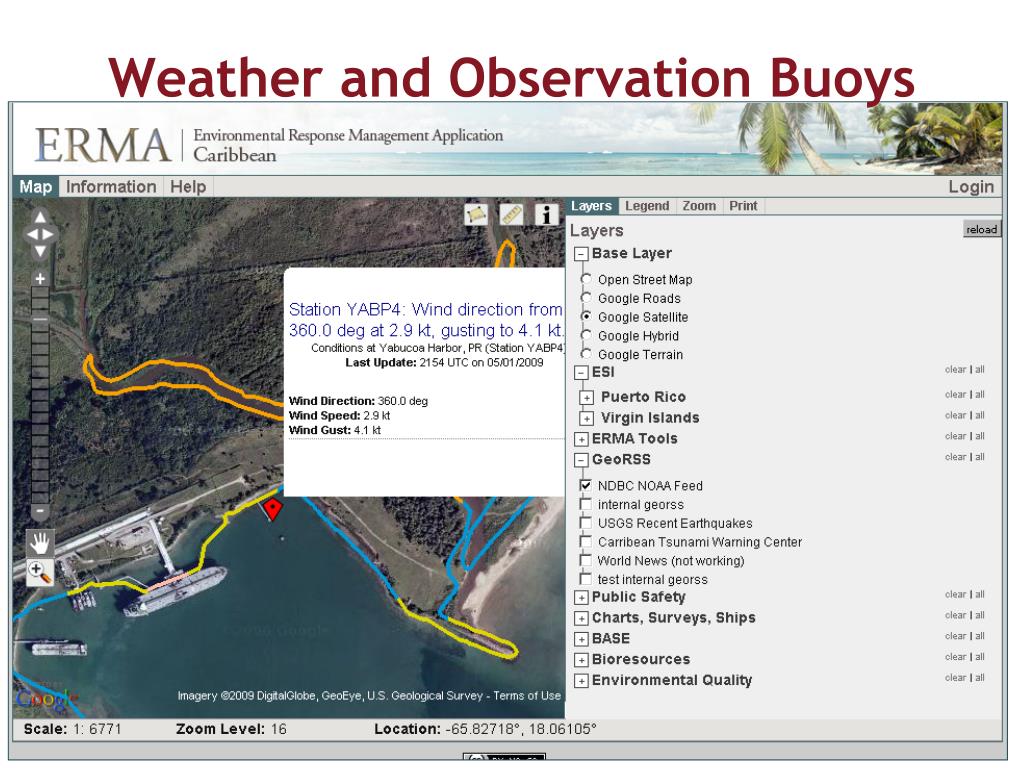The height and width of the screenshot is (768, 1024).
Task: Enable USGS Recent Earthquakes feed
Action: (x=586, y=522)
